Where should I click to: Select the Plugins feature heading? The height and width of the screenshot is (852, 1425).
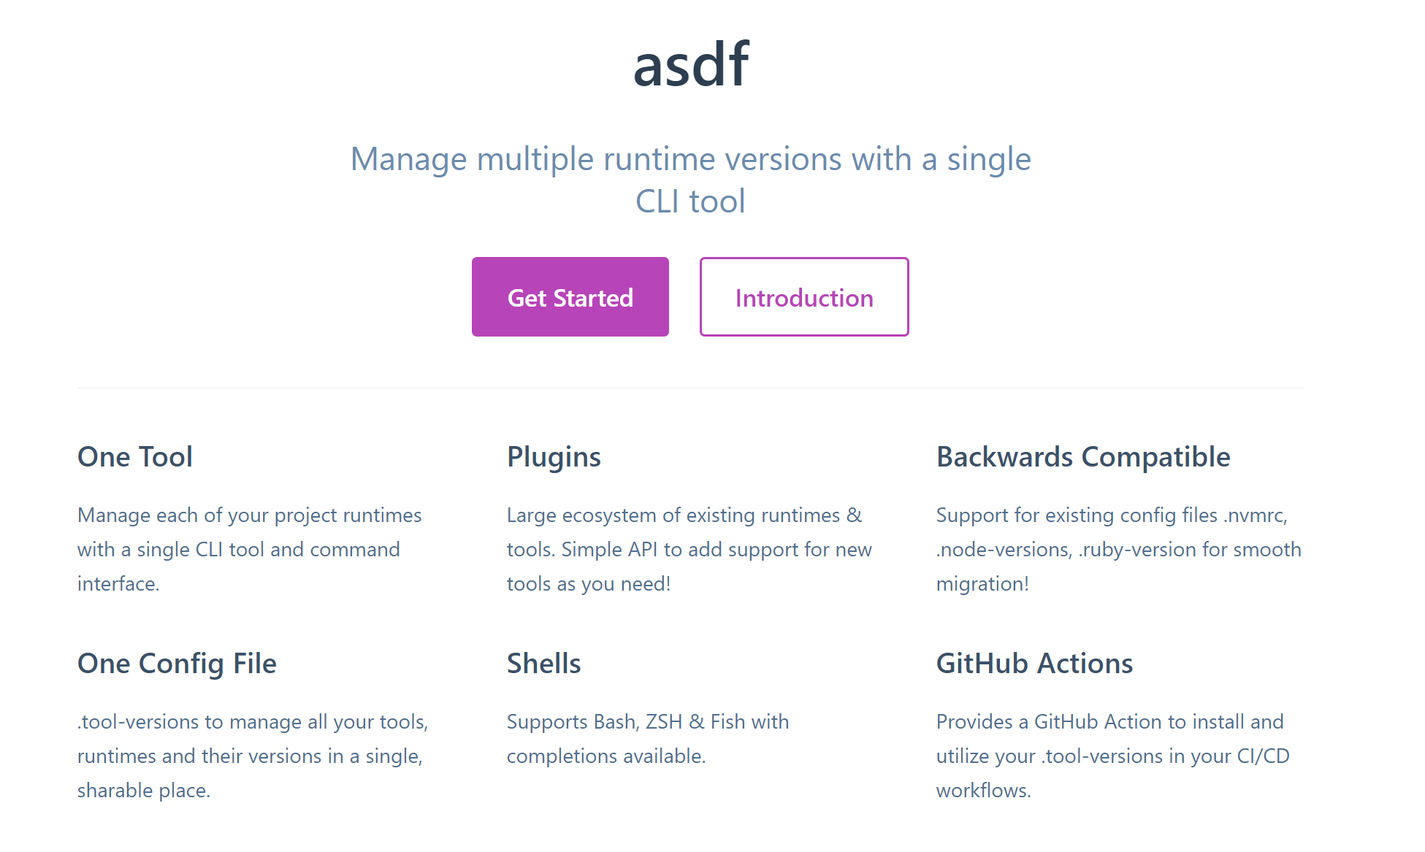tap(553, 457)
